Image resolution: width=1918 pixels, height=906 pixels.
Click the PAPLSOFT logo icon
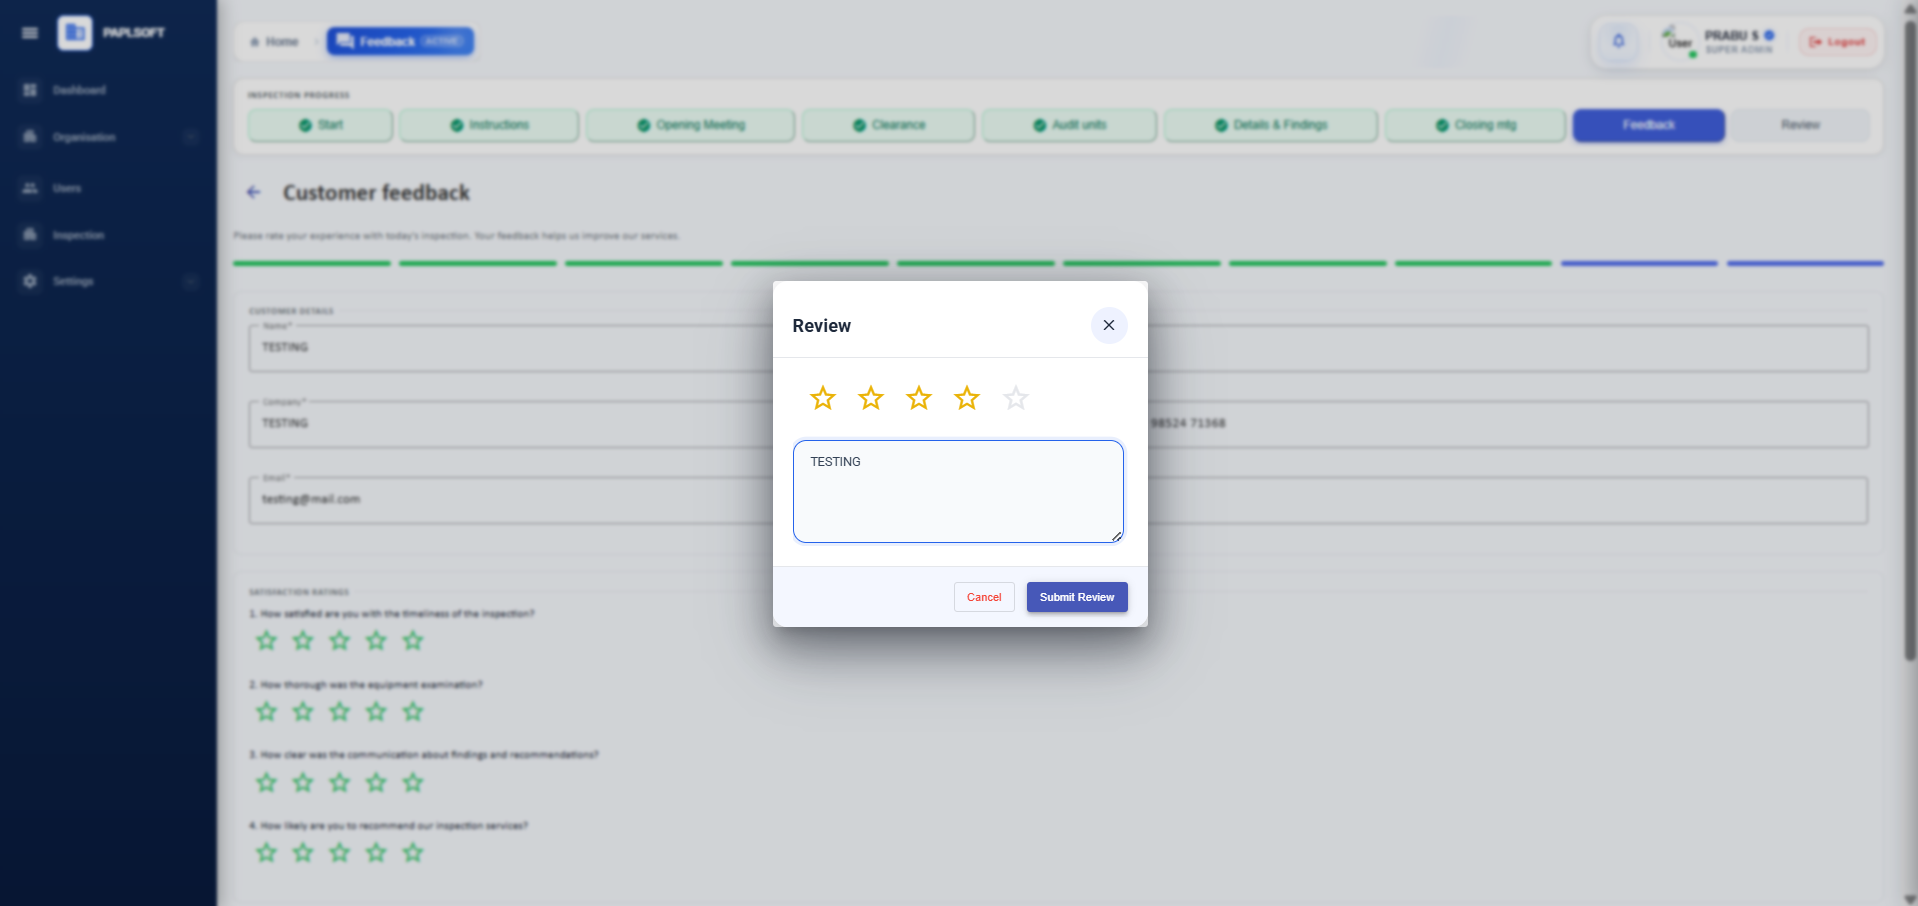point(75,33)
